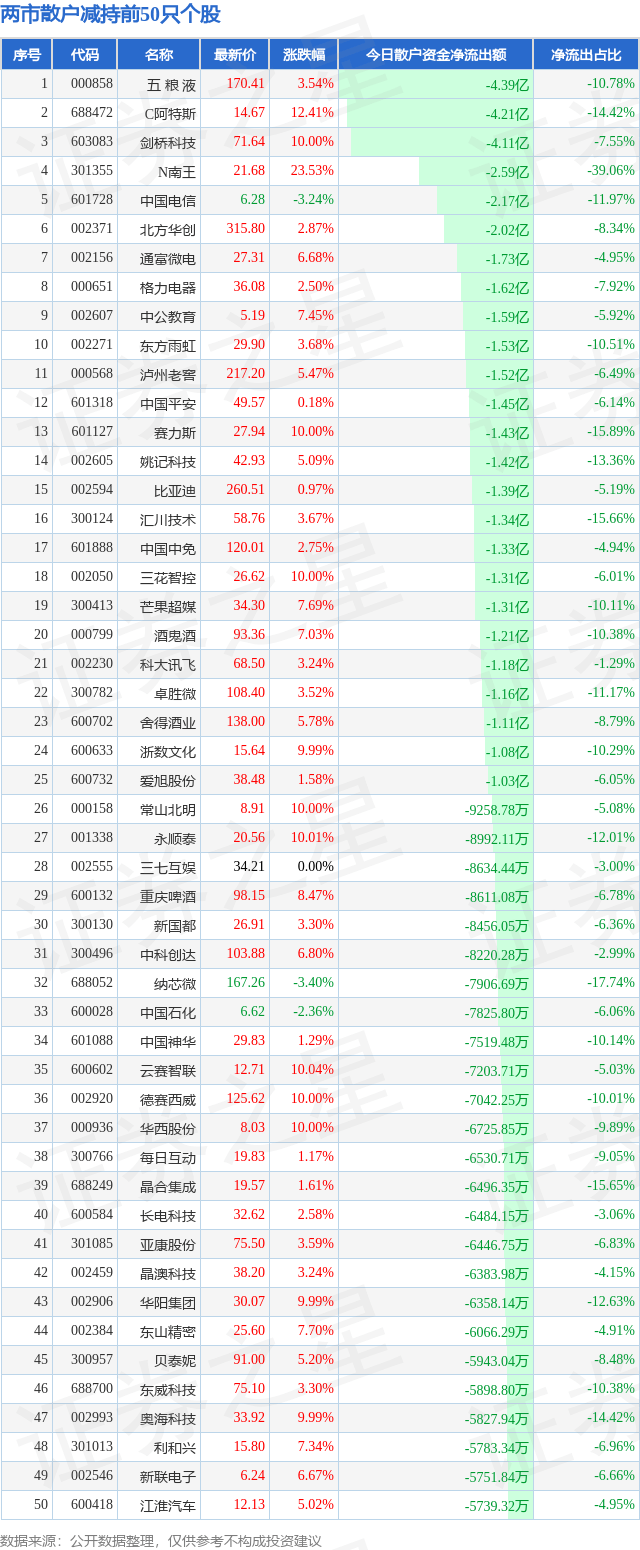
Task: Click stock name 永顺泰
Action: (175, 838)
